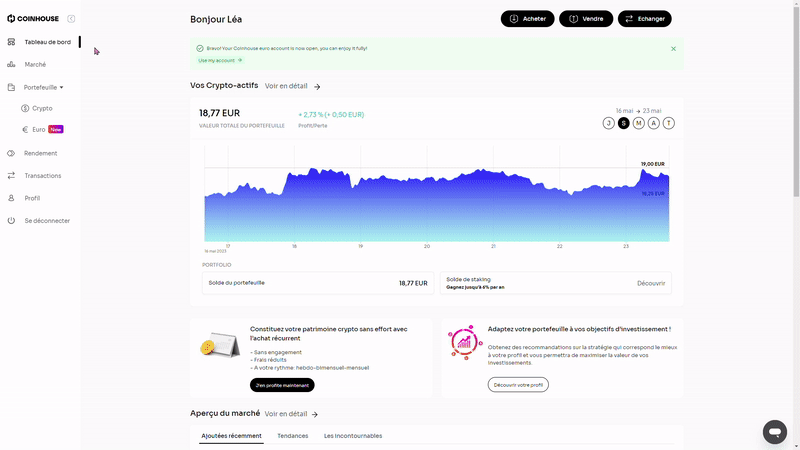Click arrow next to Vos Crypto-actifs Voir en détail
This screenshot has width=800, height=450.
(317, 87)
